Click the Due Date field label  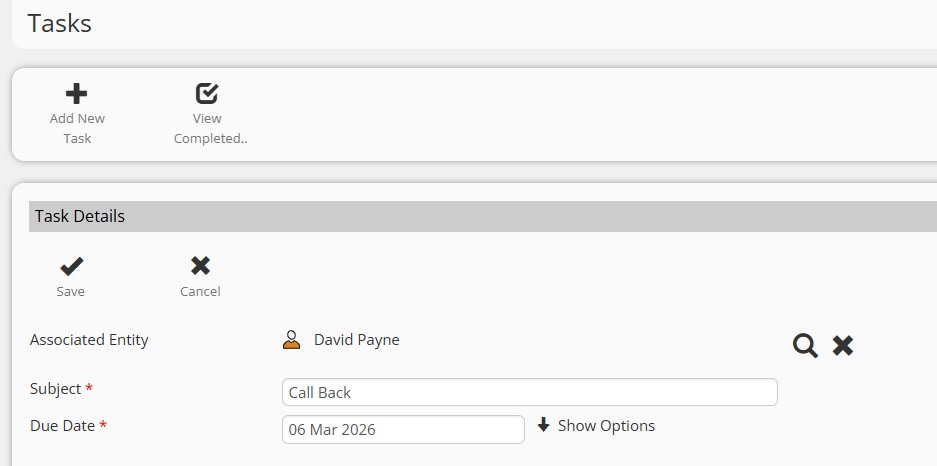coord(63,426)
